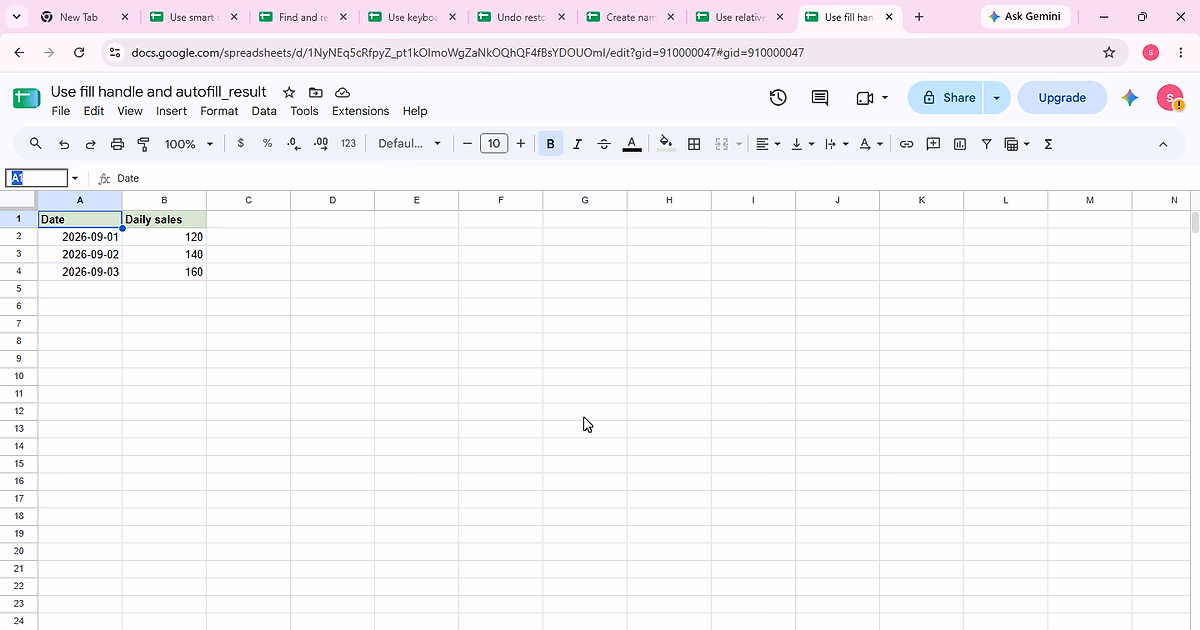The width and height of the screenshot is (1200, 630).
Task: Open the Gemini sparkle icon
Action: pos(1130,97)
